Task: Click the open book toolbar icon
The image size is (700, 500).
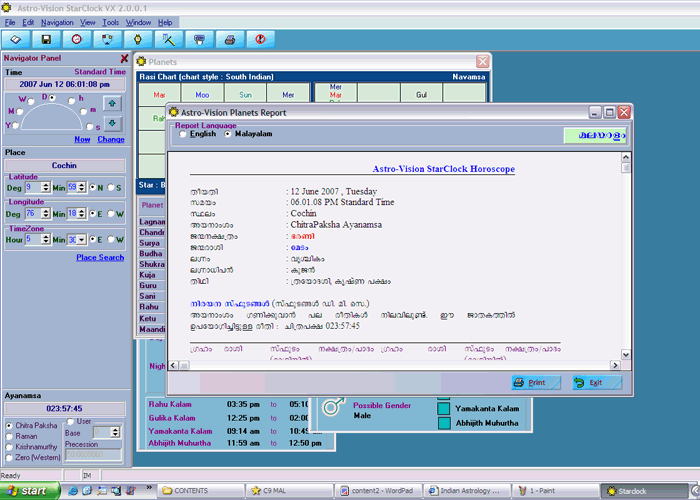Action: 16,40
